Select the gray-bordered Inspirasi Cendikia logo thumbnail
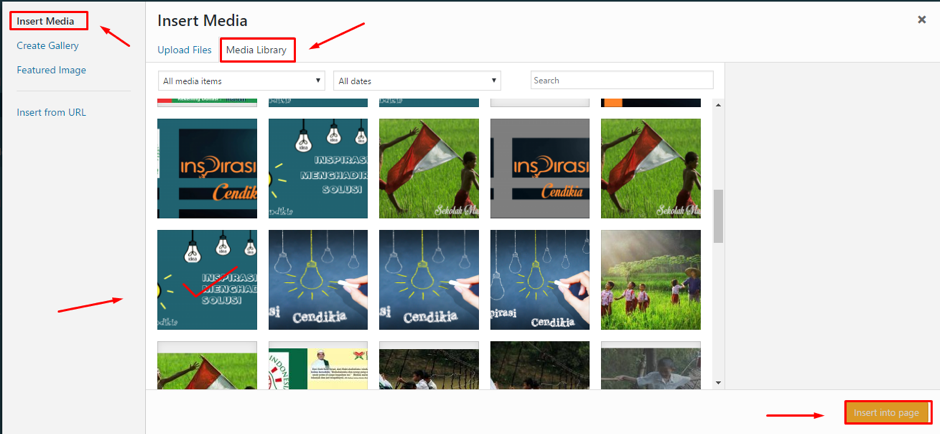The width and height of the screenshot is (940, 434). (540, 168)
